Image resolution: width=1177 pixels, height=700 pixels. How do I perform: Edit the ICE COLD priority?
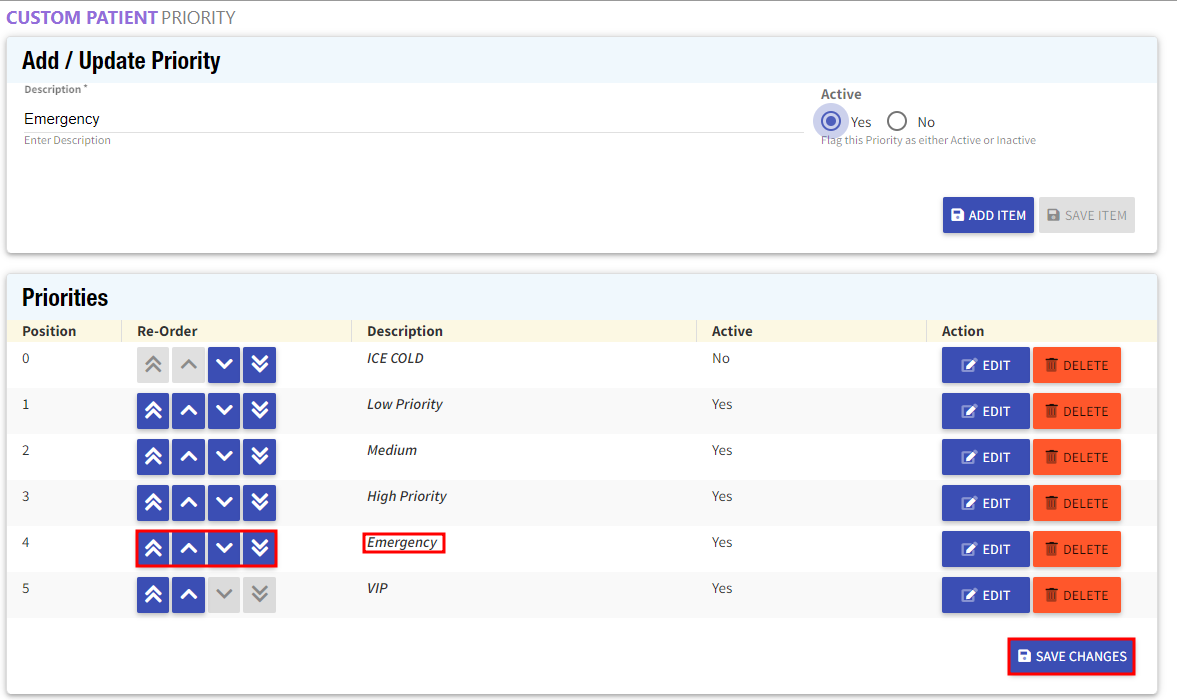[985, 365]
